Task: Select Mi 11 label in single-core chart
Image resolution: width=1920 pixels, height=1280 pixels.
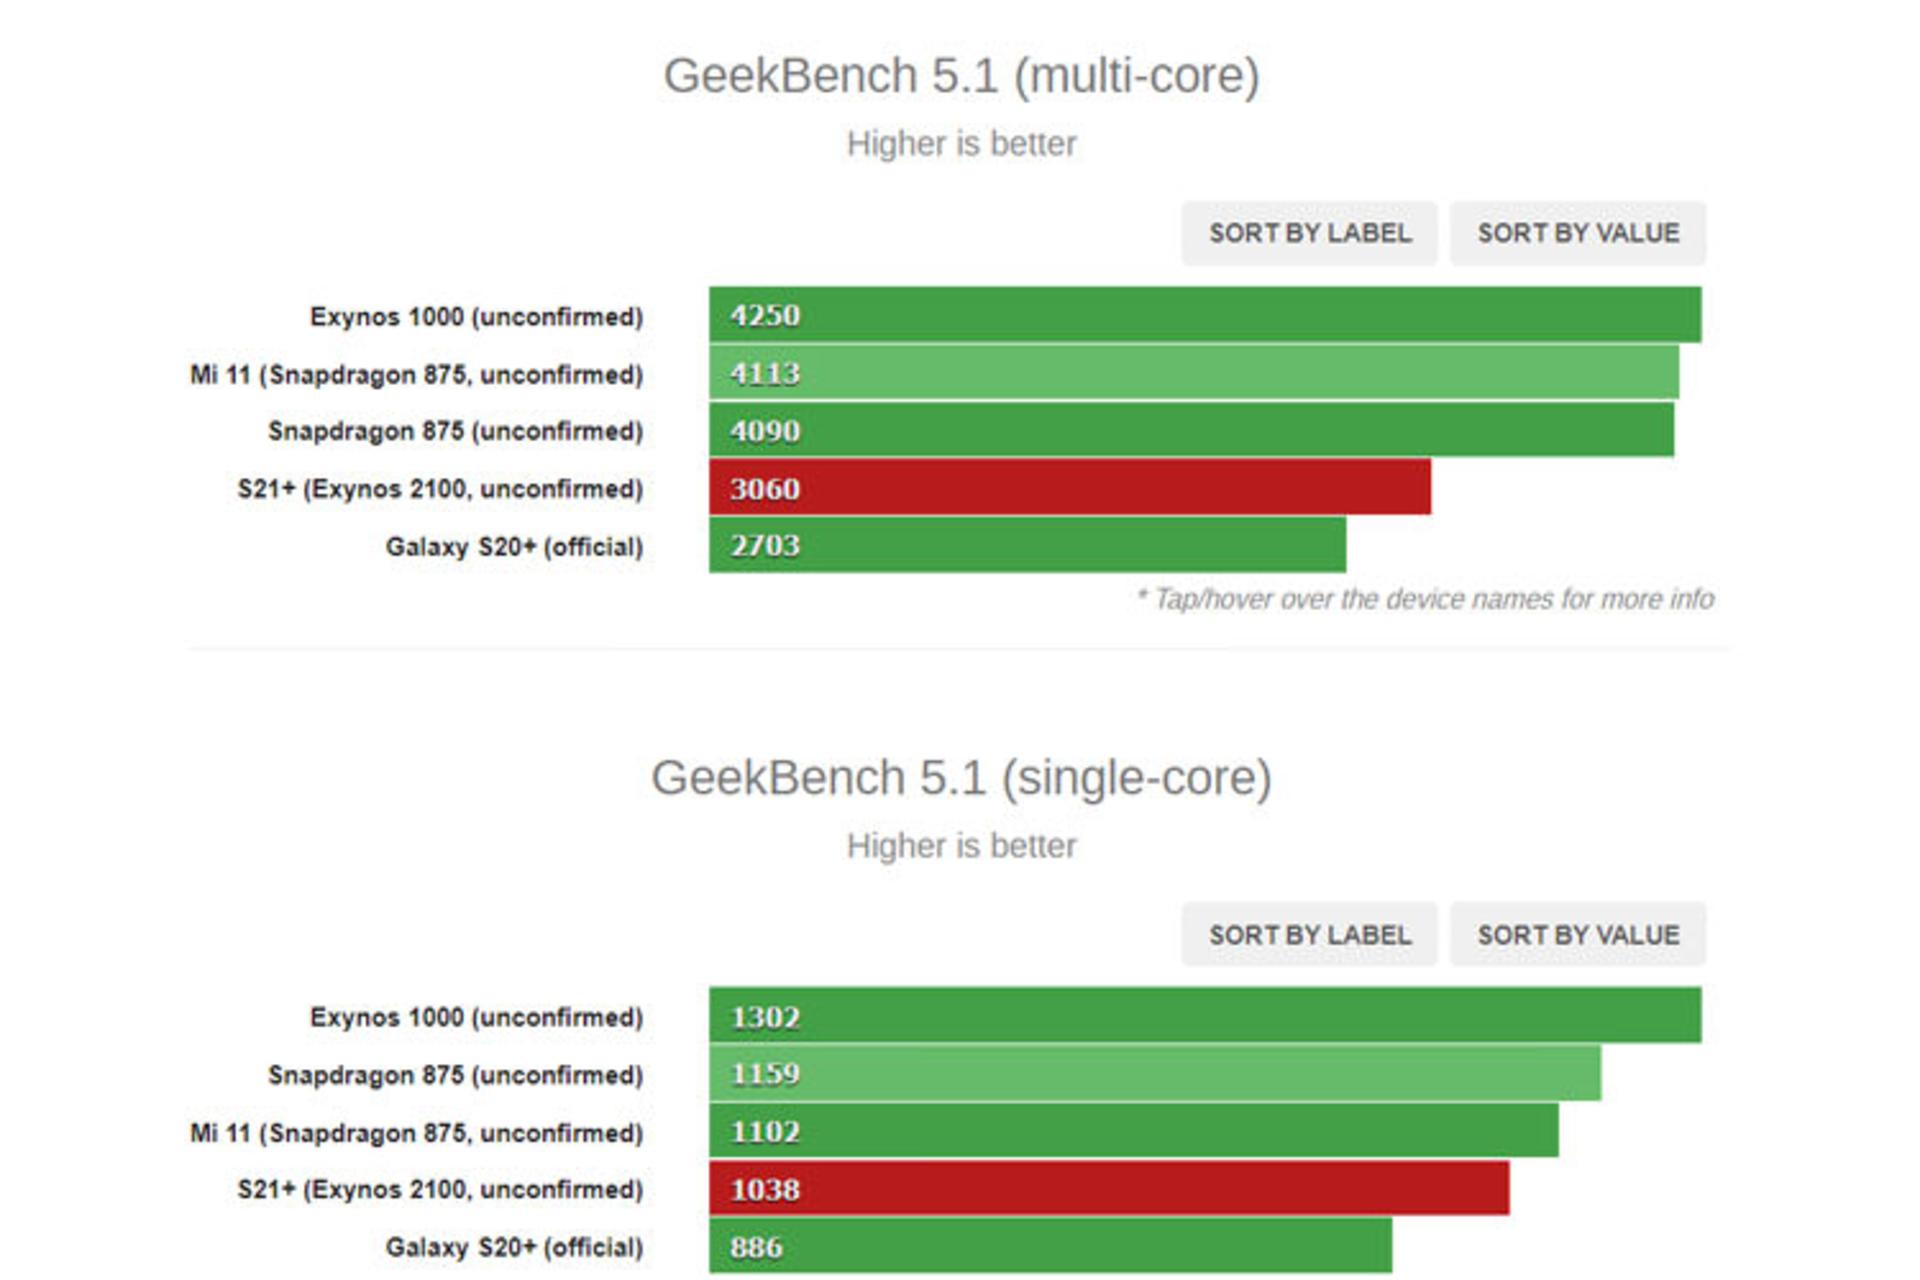Action: click(416, 1133)
